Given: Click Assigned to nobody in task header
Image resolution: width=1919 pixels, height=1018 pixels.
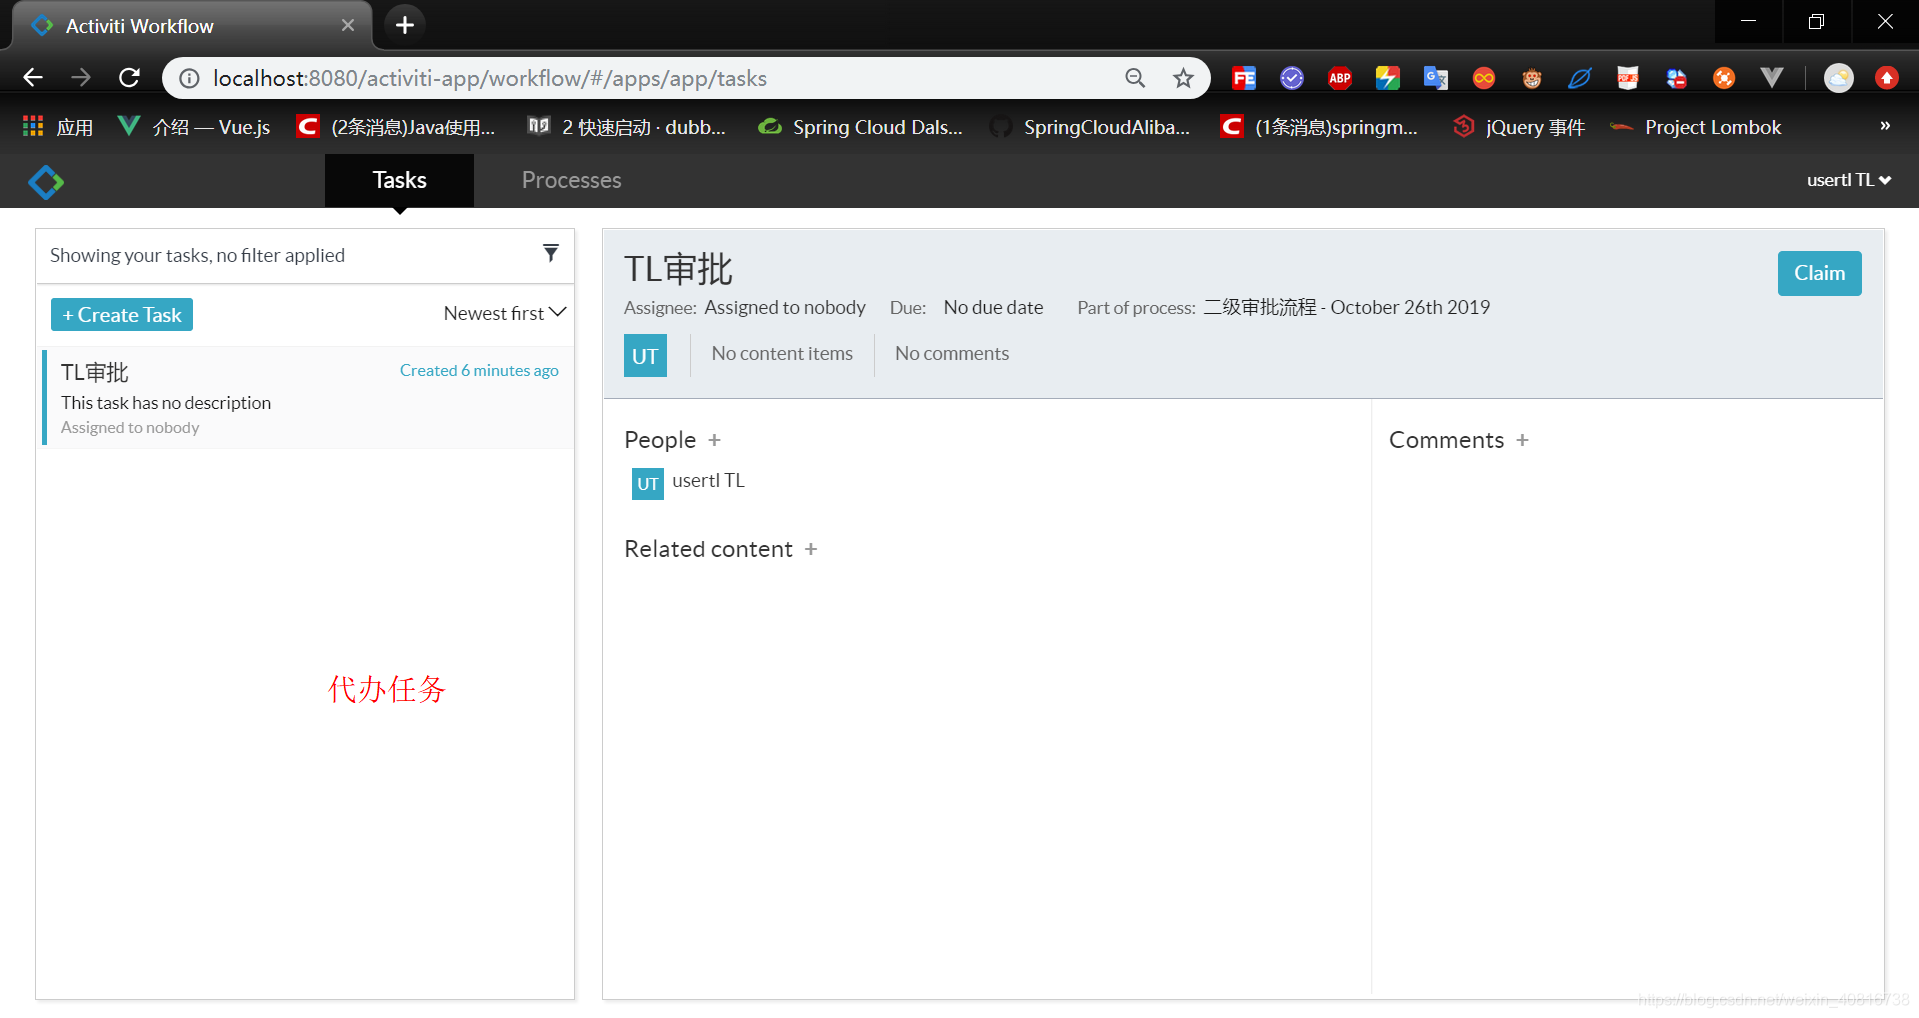Looking at the screenshot, I should point(785,308).
